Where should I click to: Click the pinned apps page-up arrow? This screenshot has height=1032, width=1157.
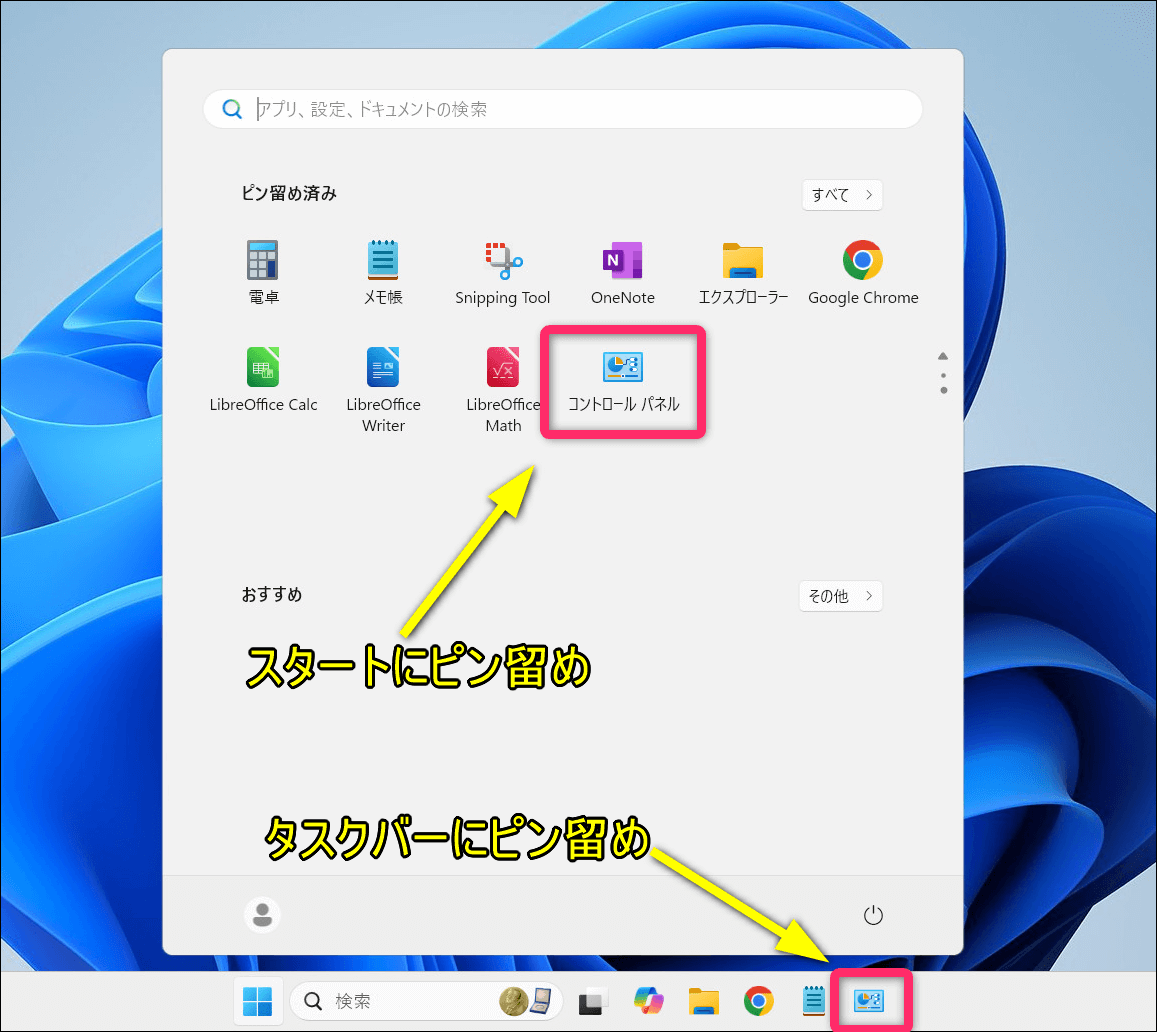tap(943, 356)
